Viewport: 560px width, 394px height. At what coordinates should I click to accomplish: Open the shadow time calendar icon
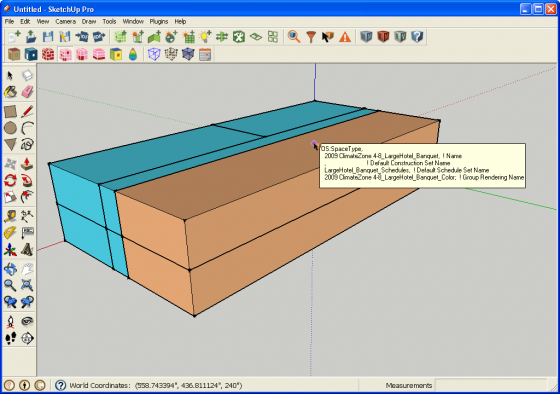tap(205, 54)
